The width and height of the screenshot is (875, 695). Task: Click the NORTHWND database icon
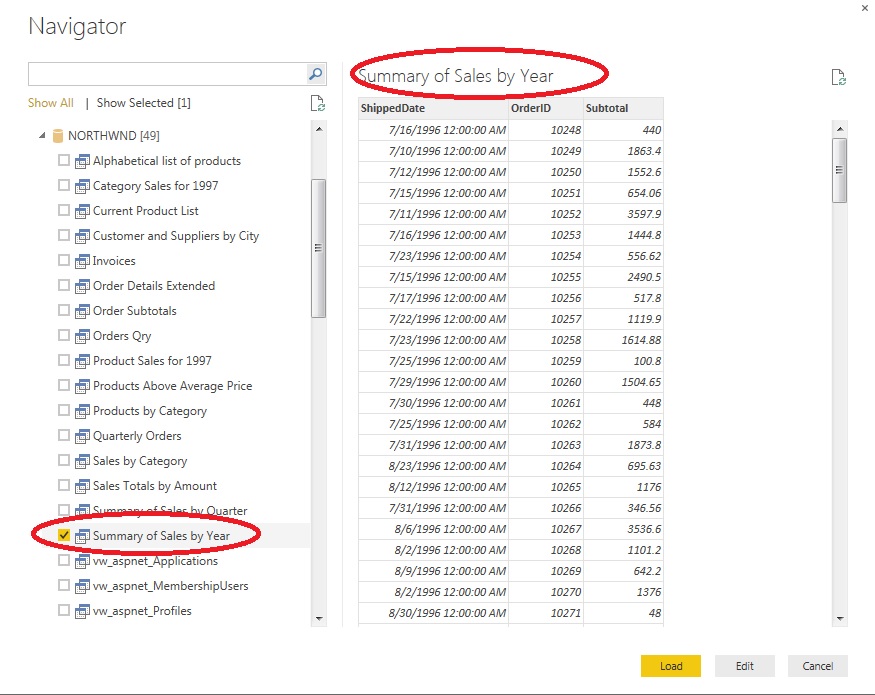58,136
